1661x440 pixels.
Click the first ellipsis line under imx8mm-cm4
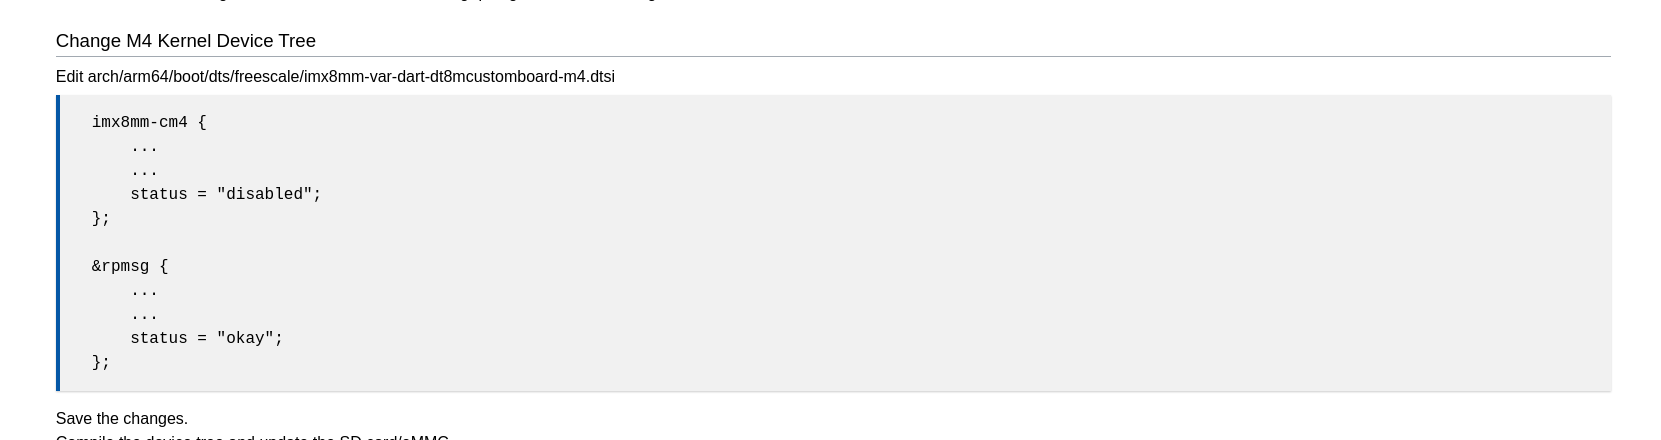pyautogui.click(x=144, y=147)
